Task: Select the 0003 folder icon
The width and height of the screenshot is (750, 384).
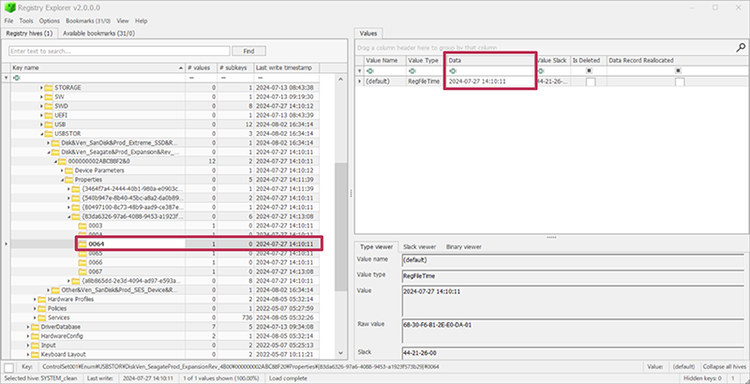Action: pyautogui.click(x=83, y=226)
